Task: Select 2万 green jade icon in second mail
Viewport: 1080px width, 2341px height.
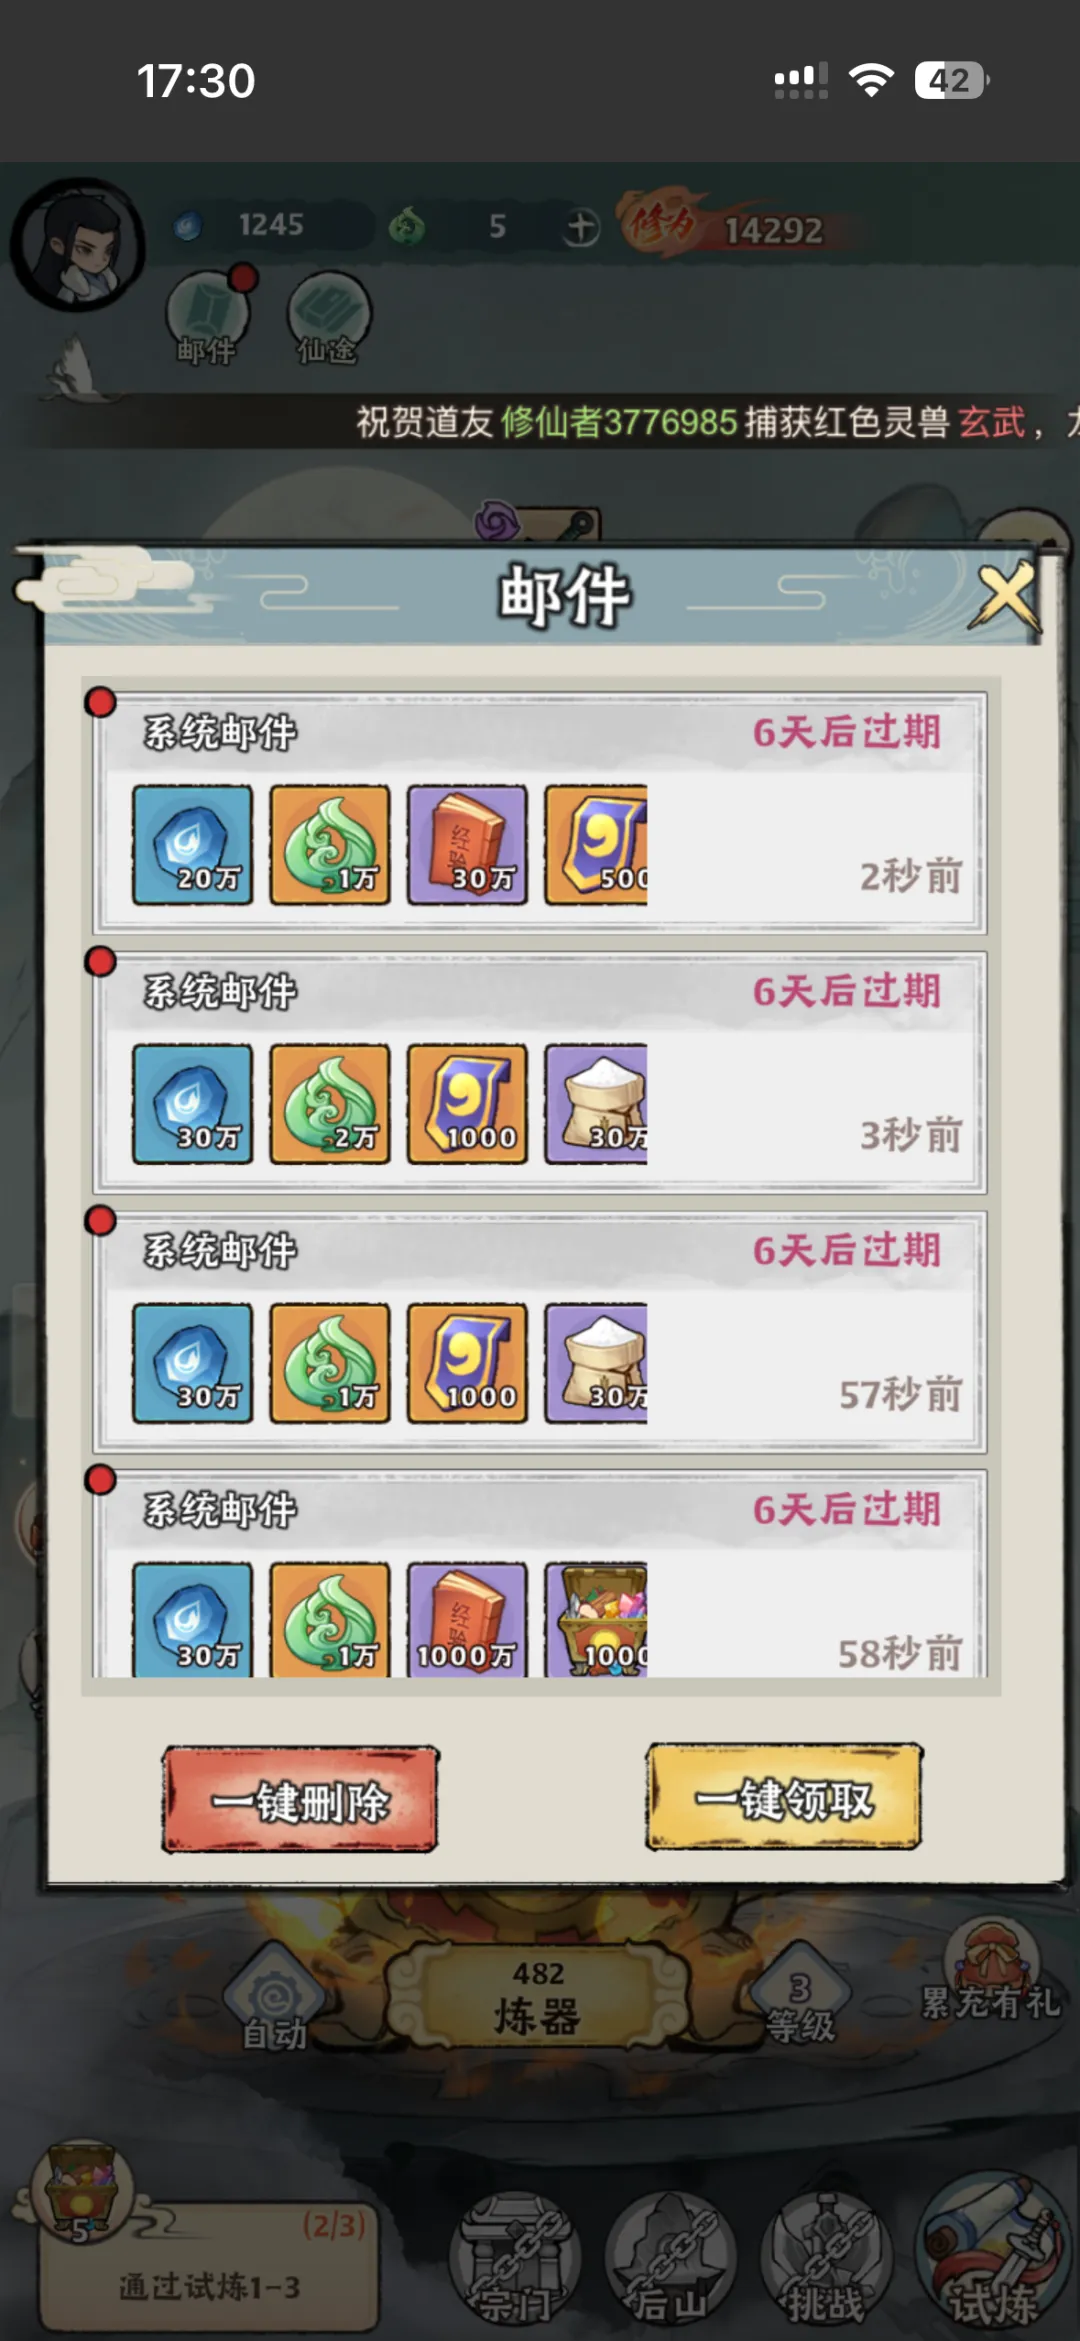Action: point(330,1104)
